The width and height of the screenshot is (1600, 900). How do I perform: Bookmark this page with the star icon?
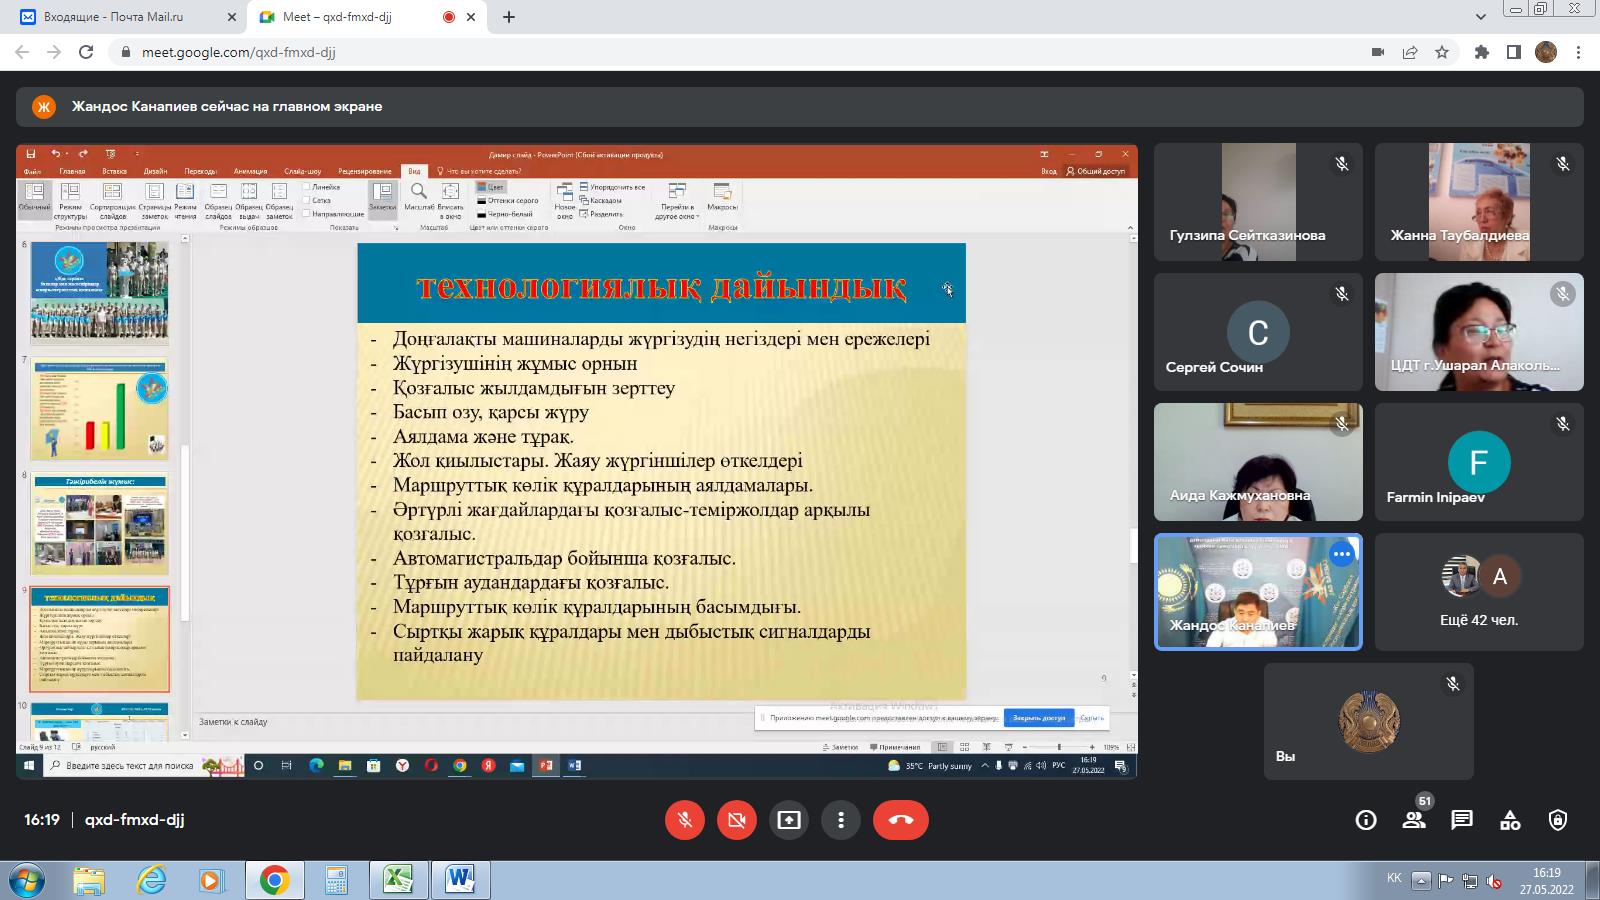click(x=1442, y=52)
